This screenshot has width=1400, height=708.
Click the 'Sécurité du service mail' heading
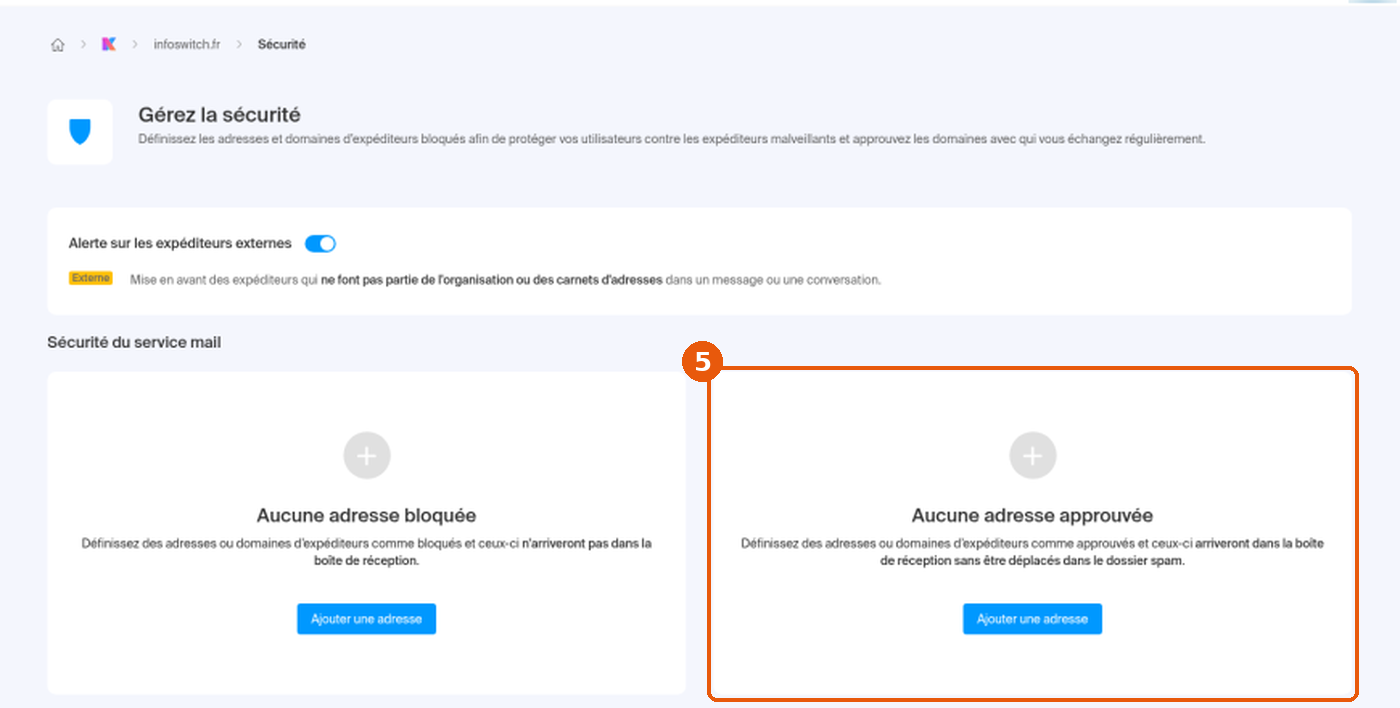click(x=134, y=342)
